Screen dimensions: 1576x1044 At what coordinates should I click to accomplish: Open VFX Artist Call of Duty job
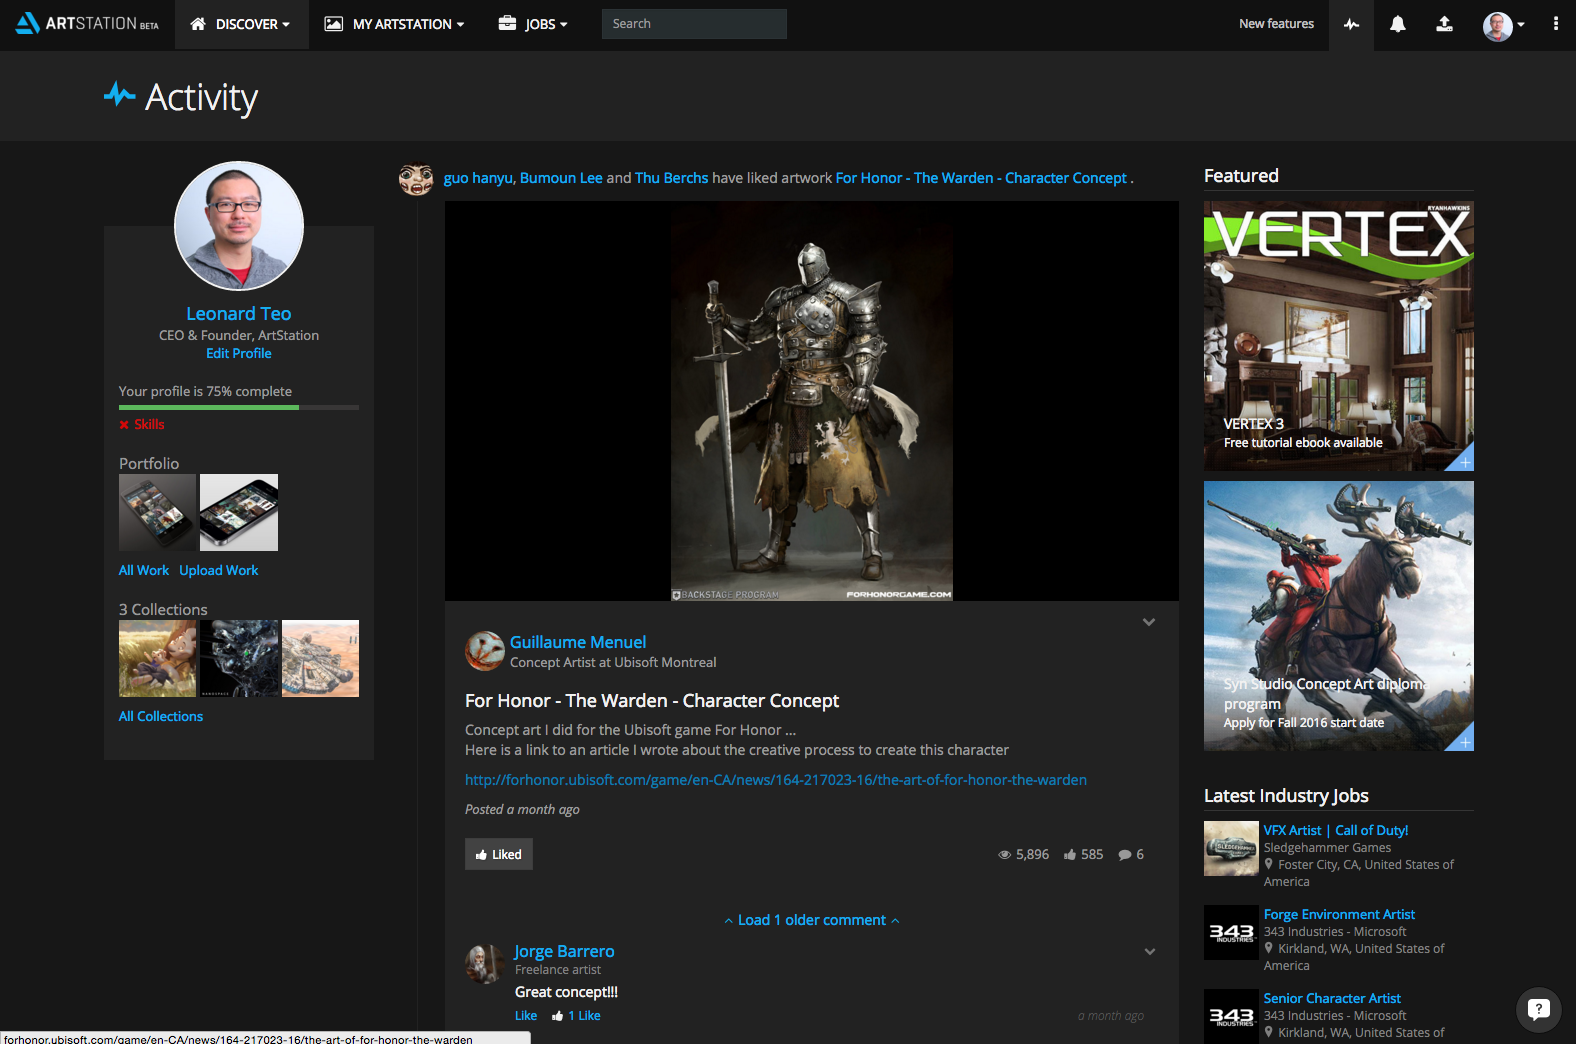pos(1336,830)
